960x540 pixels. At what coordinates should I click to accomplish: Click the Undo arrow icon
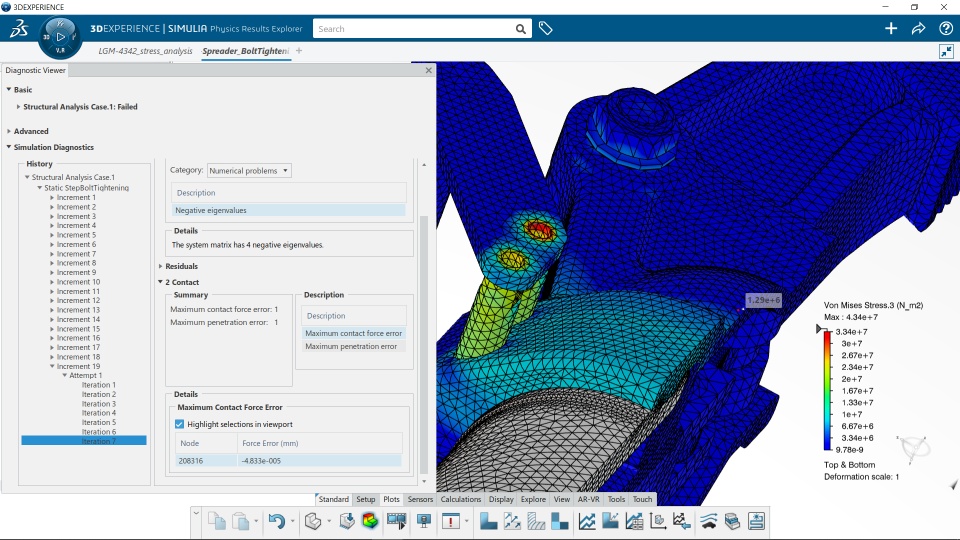(277, 521)
